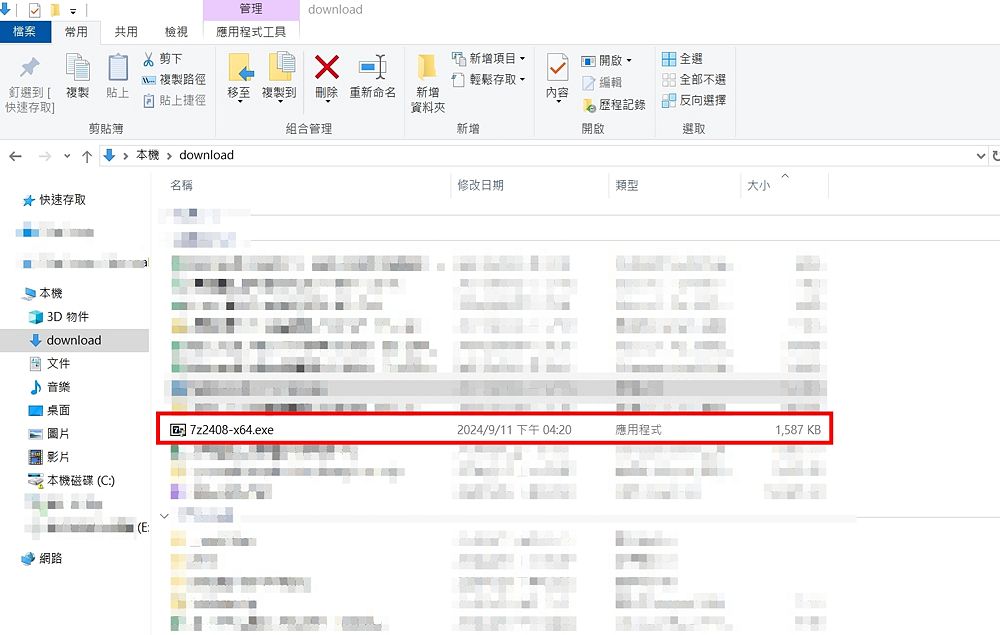Open 內容 (Properties) for selection

pos(557,80)
